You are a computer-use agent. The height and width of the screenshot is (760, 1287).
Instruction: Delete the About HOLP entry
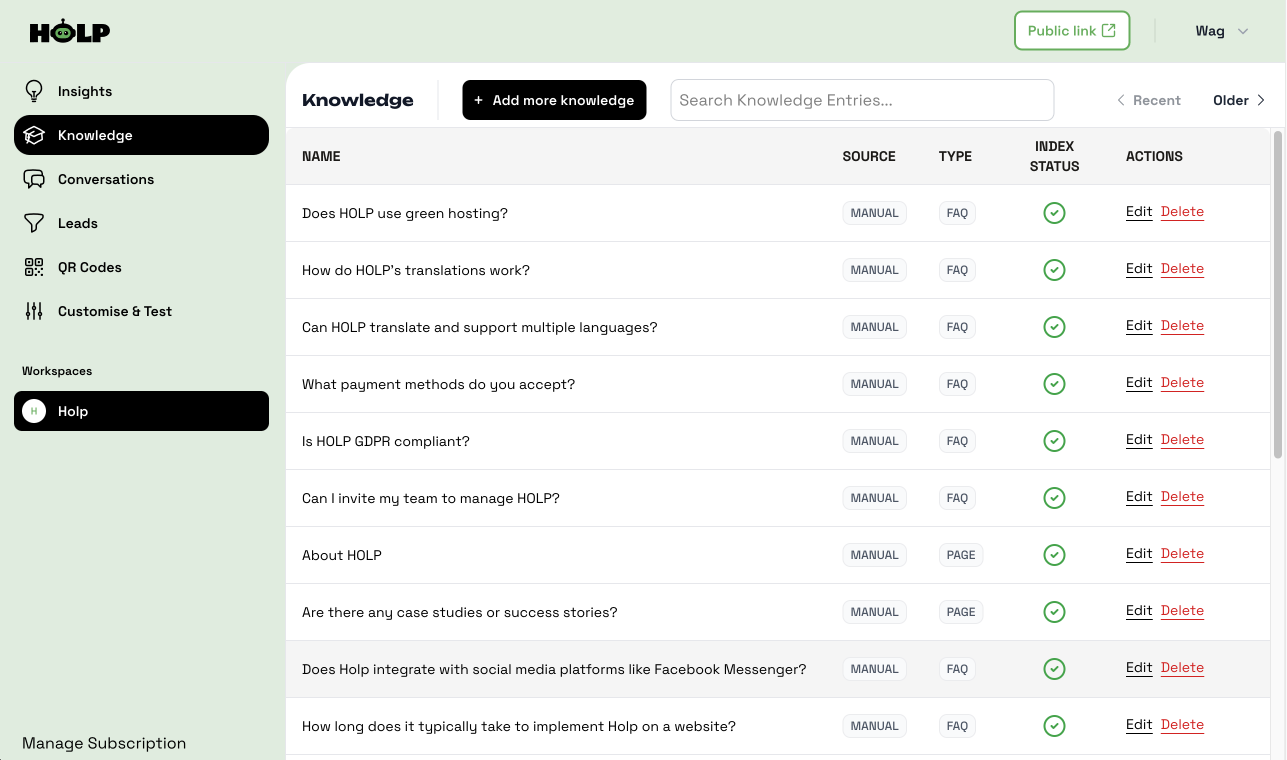1182,554
